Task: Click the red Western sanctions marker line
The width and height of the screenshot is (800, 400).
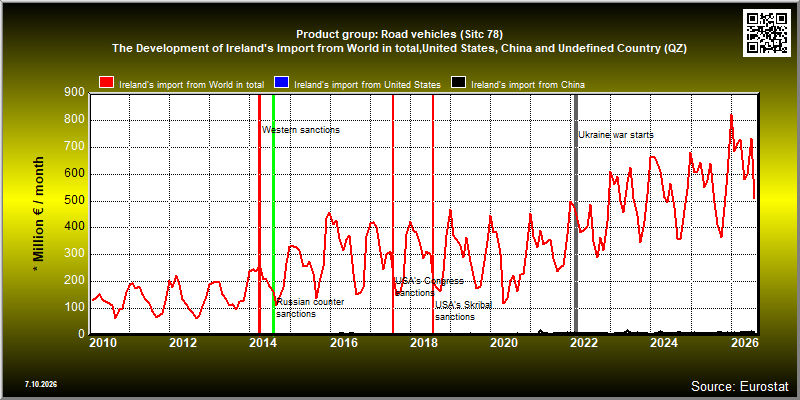Action: pos(259,214)
